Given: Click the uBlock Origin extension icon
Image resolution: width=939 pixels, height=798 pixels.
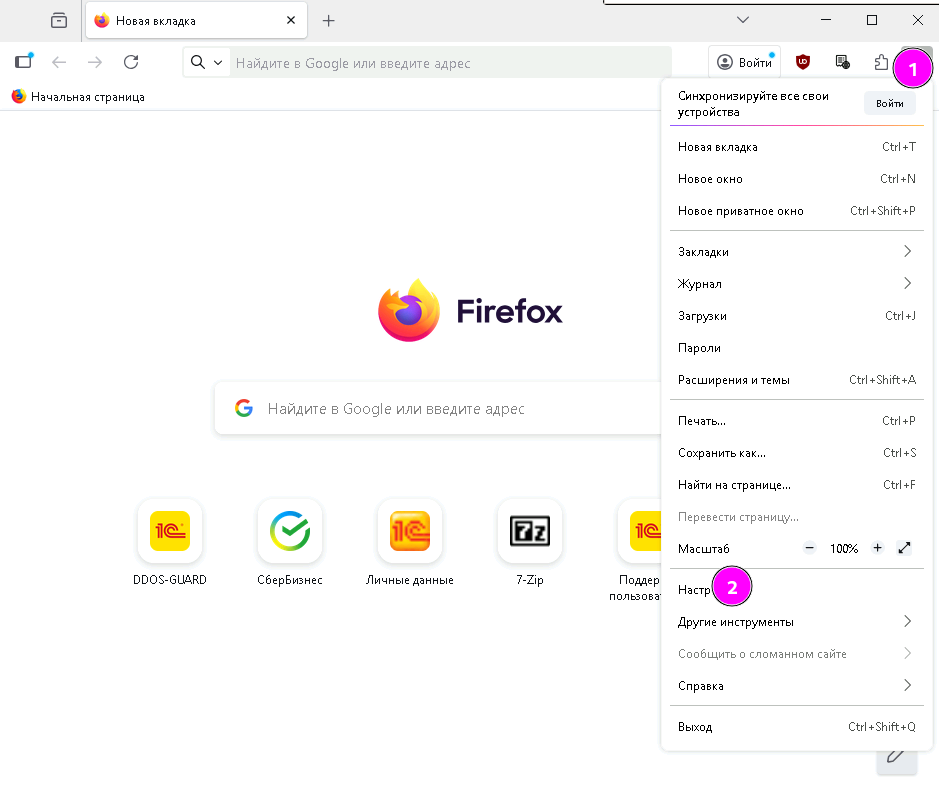Looking at the screenshot, I should pyautogui.click(x=802, y=62).
